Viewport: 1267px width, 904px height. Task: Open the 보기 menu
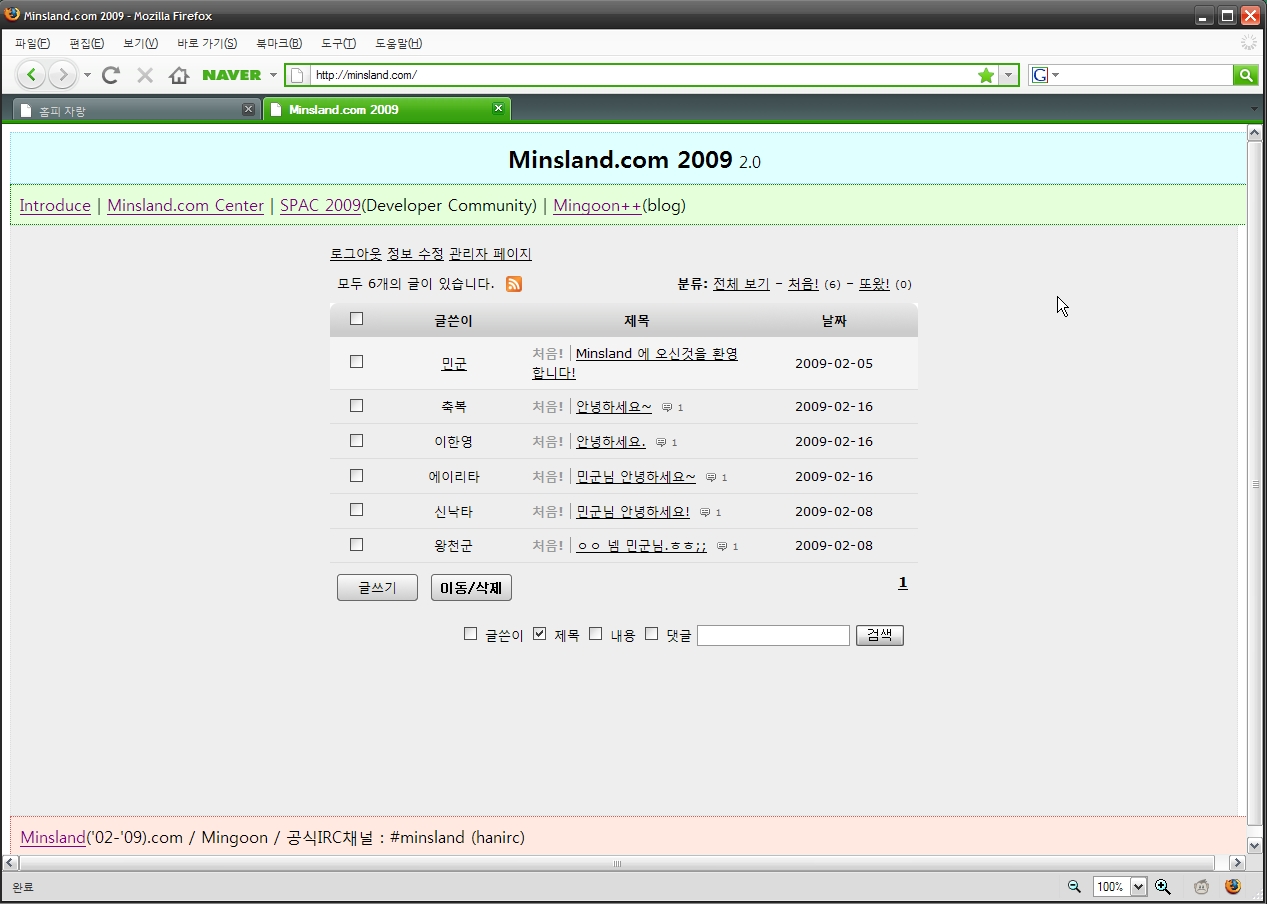(x=140, y=43)
